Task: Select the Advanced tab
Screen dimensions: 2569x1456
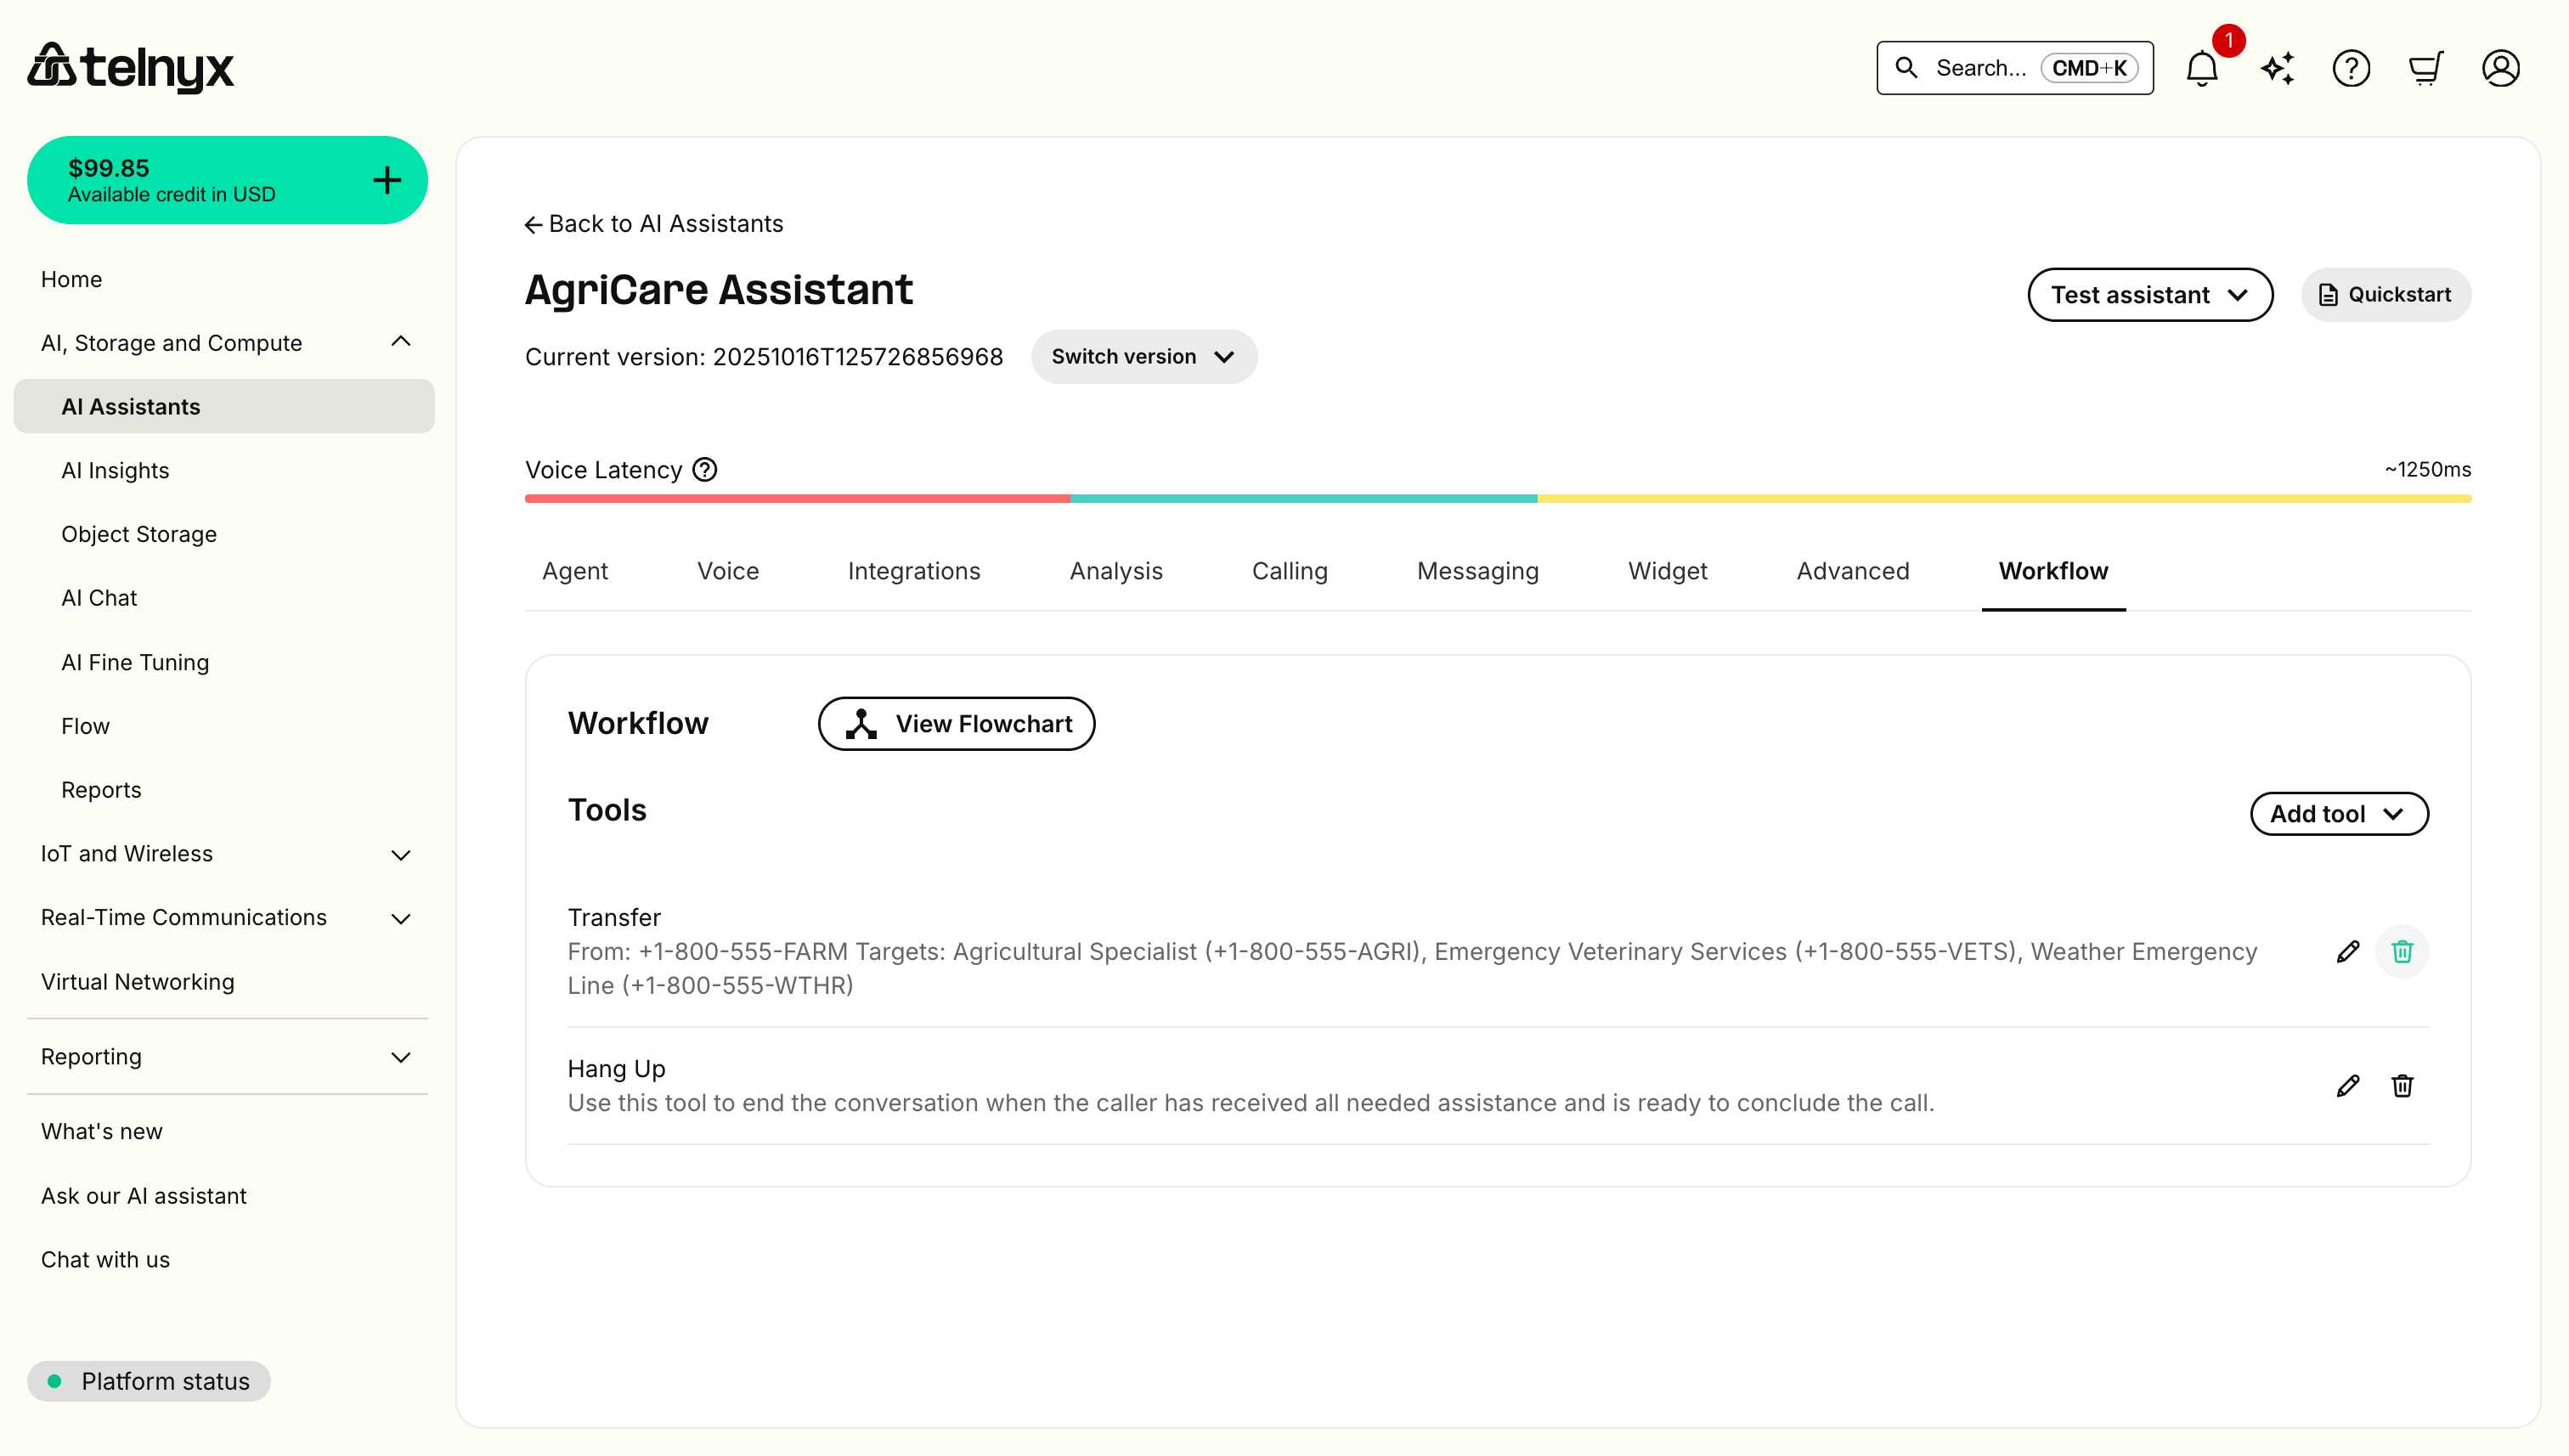Action: pyautogui.click(x=1852, y=571)
